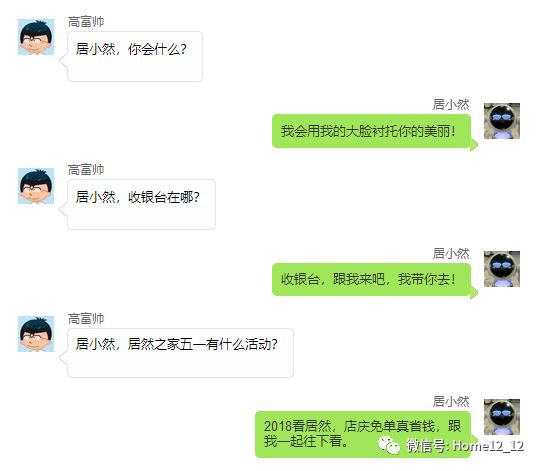Click 高富帅 avatar beside '五一有什么活动?' message
The width and height of the screenshot is (541, 471).
pyautogui.click(x=36, y=334)
